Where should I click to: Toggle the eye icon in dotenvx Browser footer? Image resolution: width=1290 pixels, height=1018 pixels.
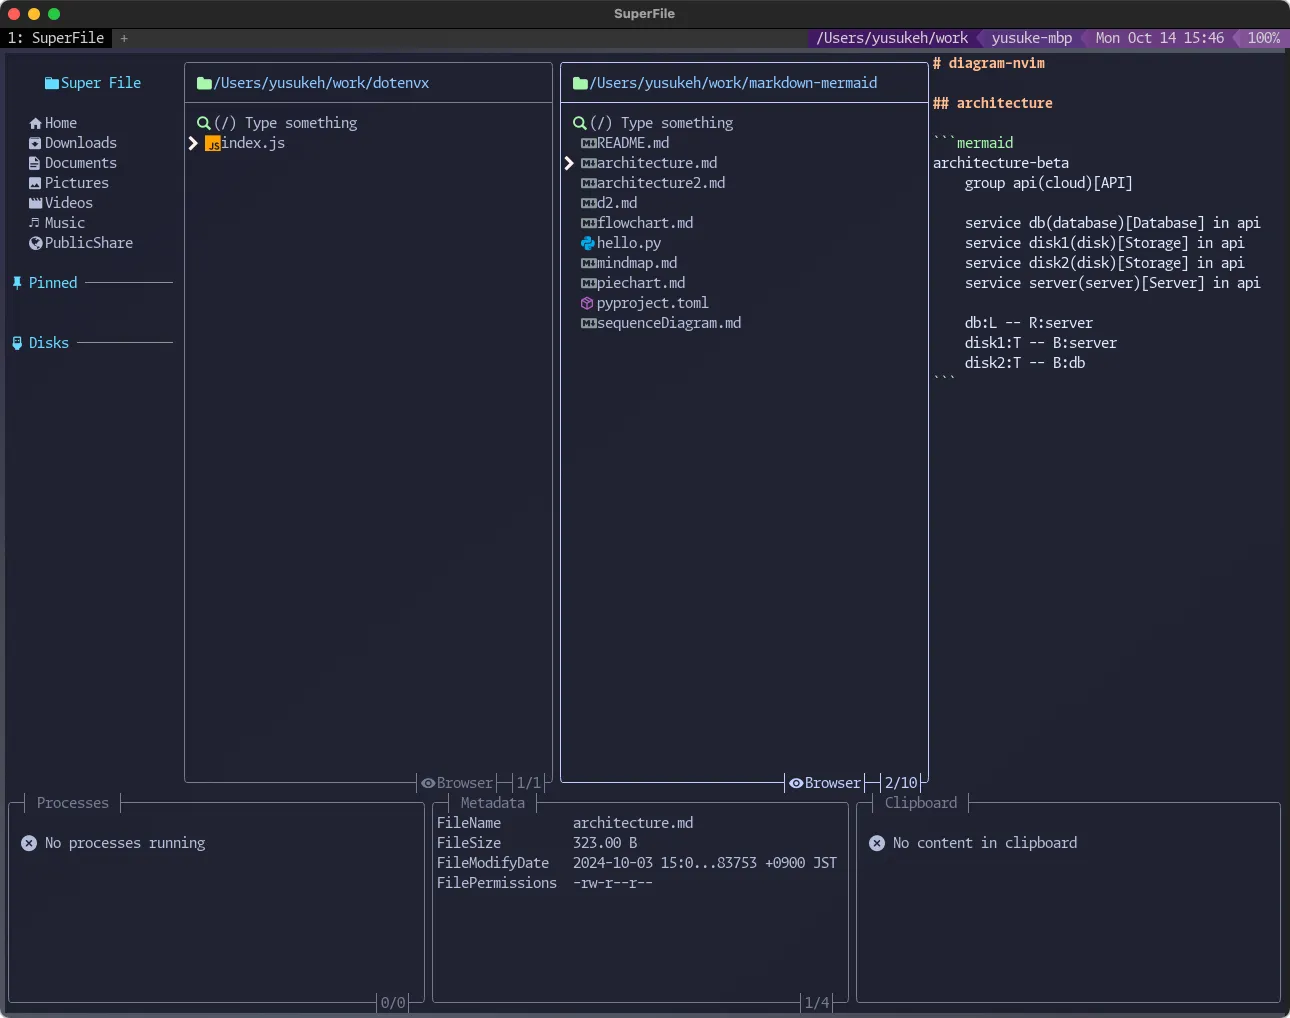tap(428, 783)
